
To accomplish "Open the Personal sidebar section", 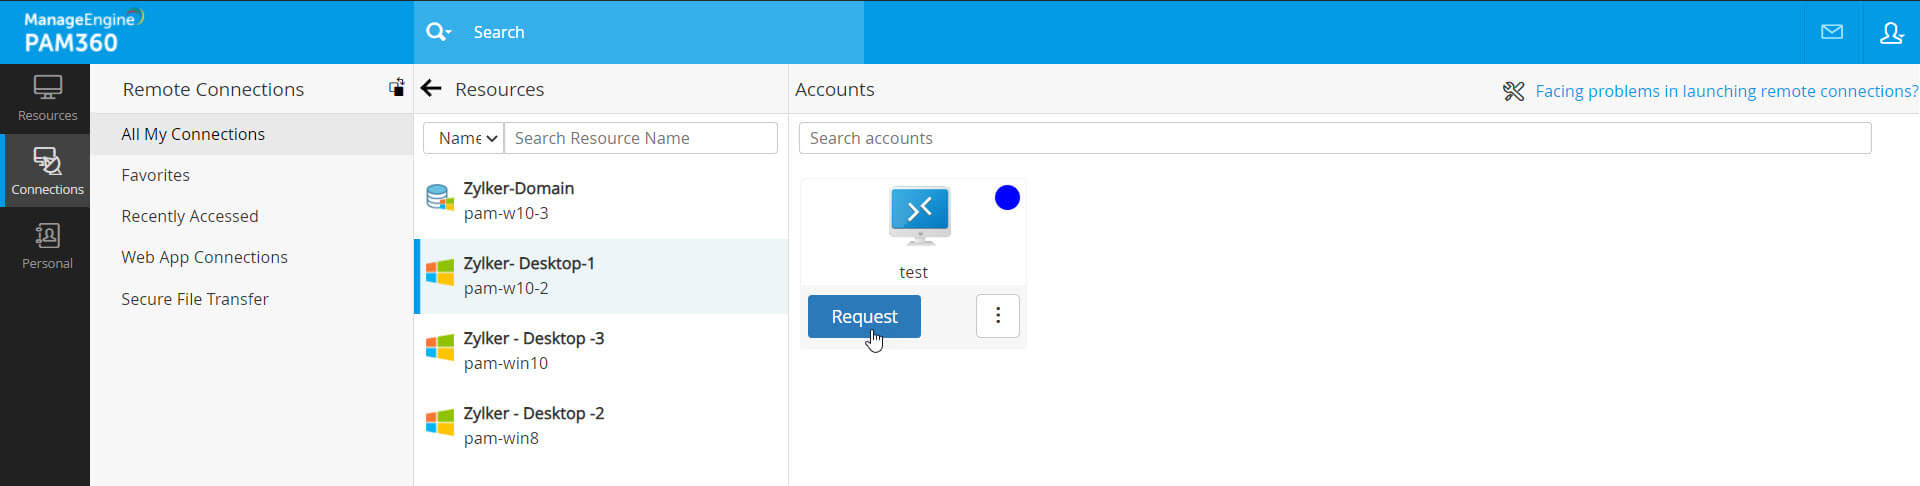I will click(46, 246).
